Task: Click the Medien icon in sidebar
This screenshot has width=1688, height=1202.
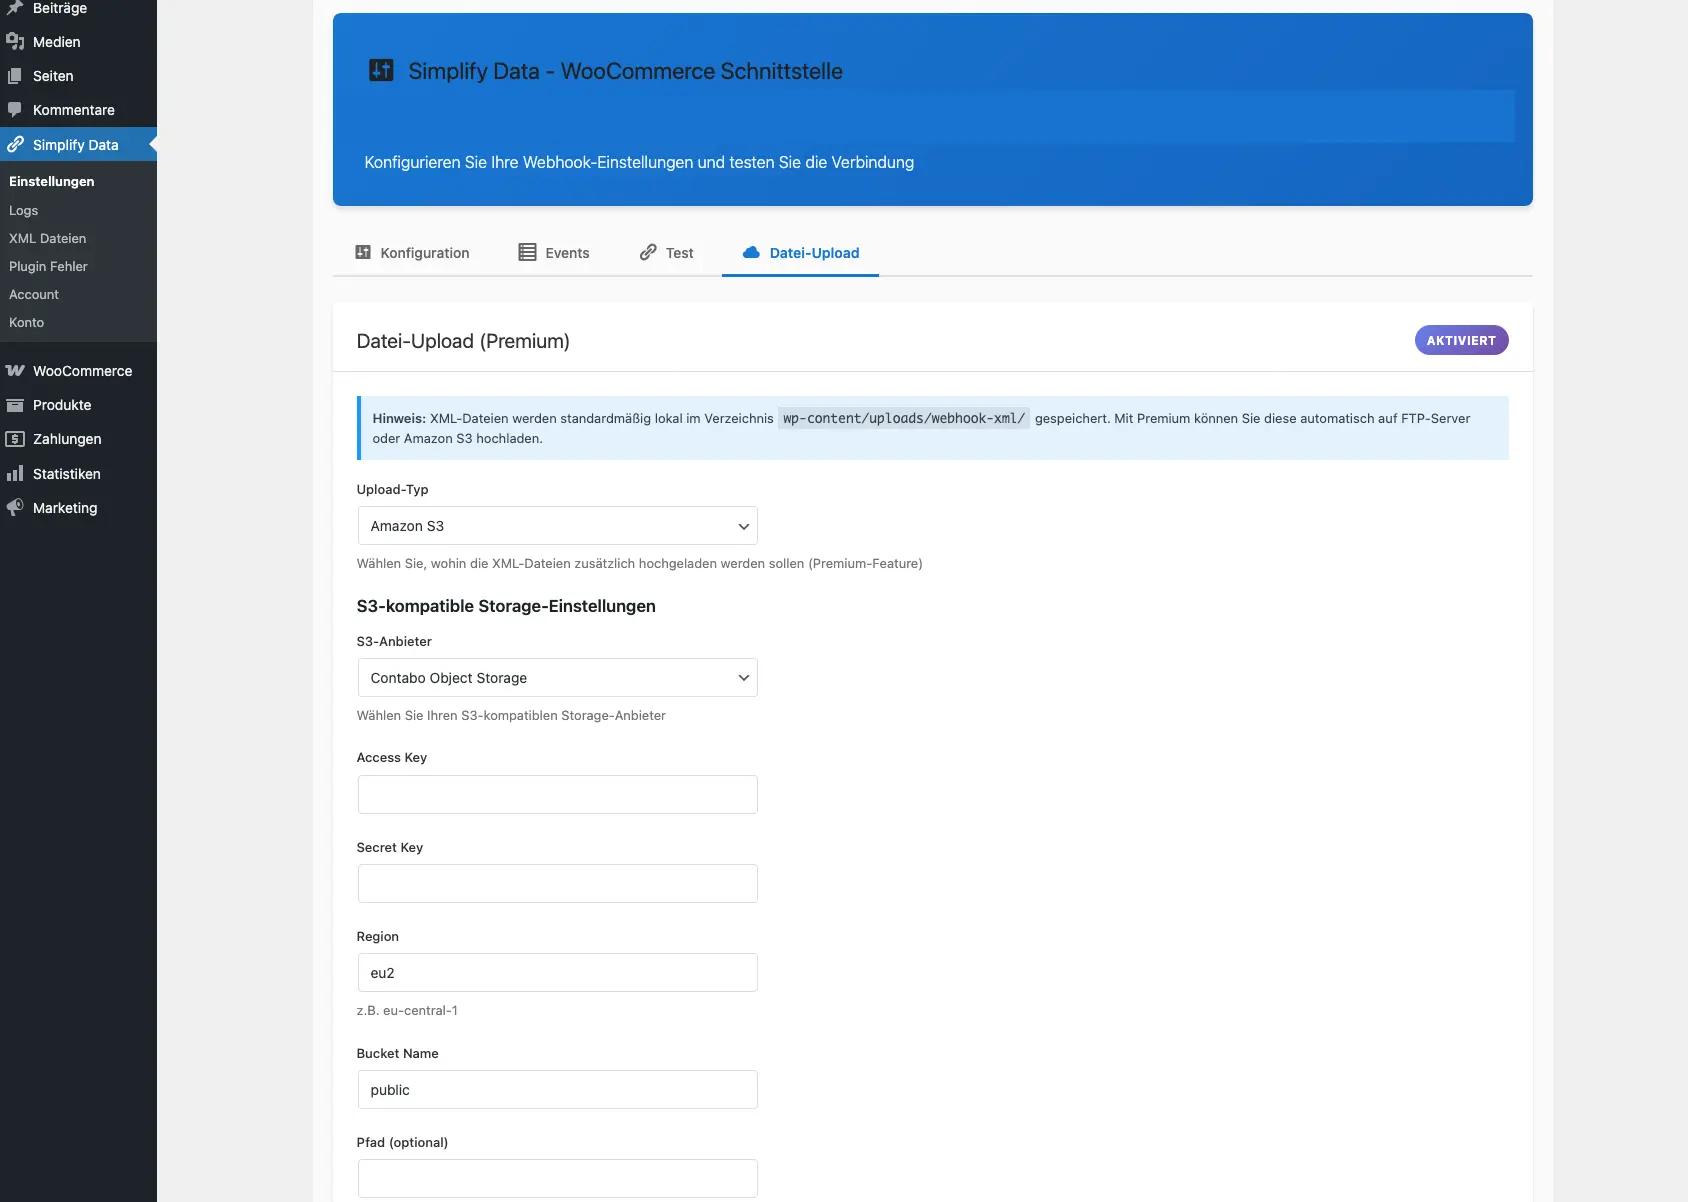Action: click(15, 42)
